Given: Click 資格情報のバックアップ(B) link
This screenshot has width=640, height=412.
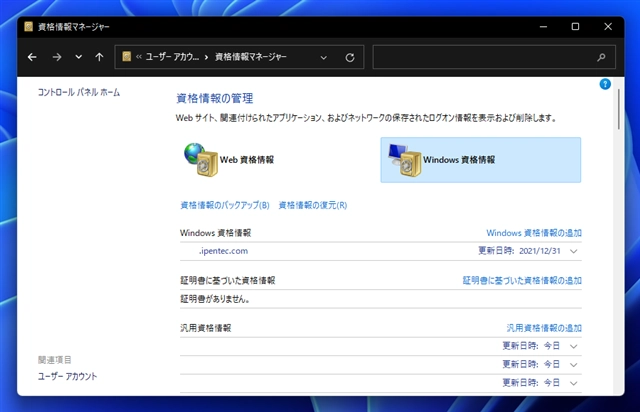Looking at the screenshot, I should 225,205.
